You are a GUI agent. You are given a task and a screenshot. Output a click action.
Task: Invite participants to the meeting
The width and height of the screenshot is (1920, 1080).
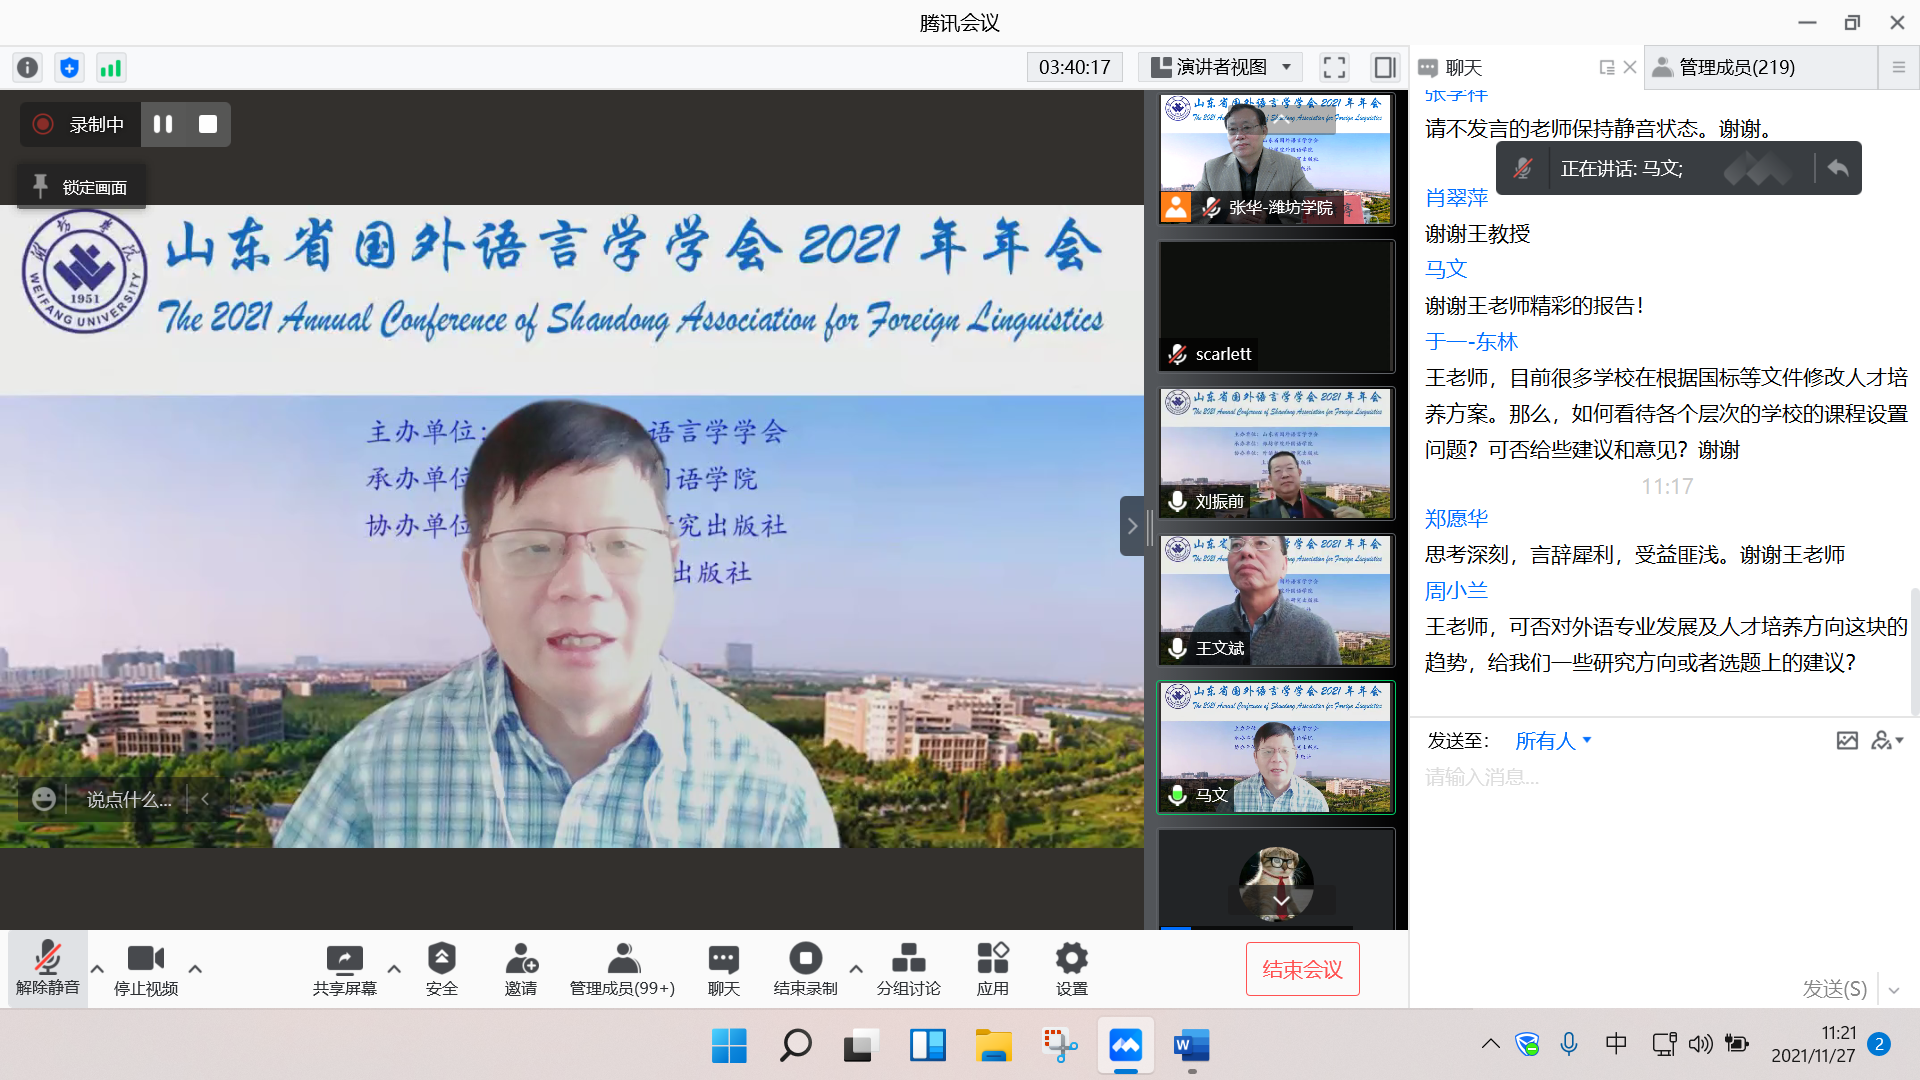click(521, 968)
